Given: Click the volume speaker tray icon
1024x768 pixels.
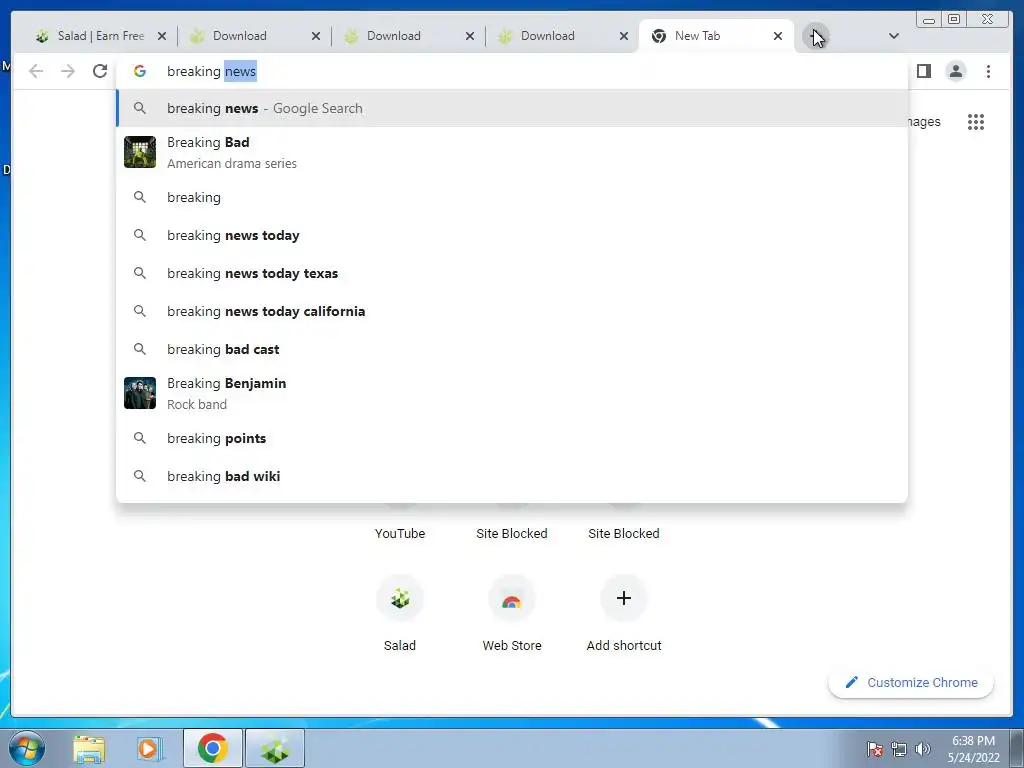Looking at the screenshot, I should point(923,749).
